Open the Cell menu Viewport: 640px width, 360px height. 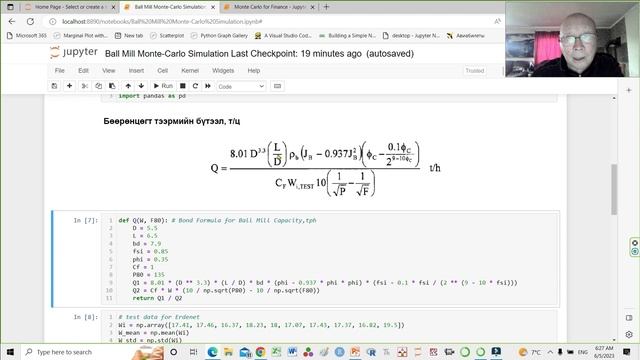162,71
